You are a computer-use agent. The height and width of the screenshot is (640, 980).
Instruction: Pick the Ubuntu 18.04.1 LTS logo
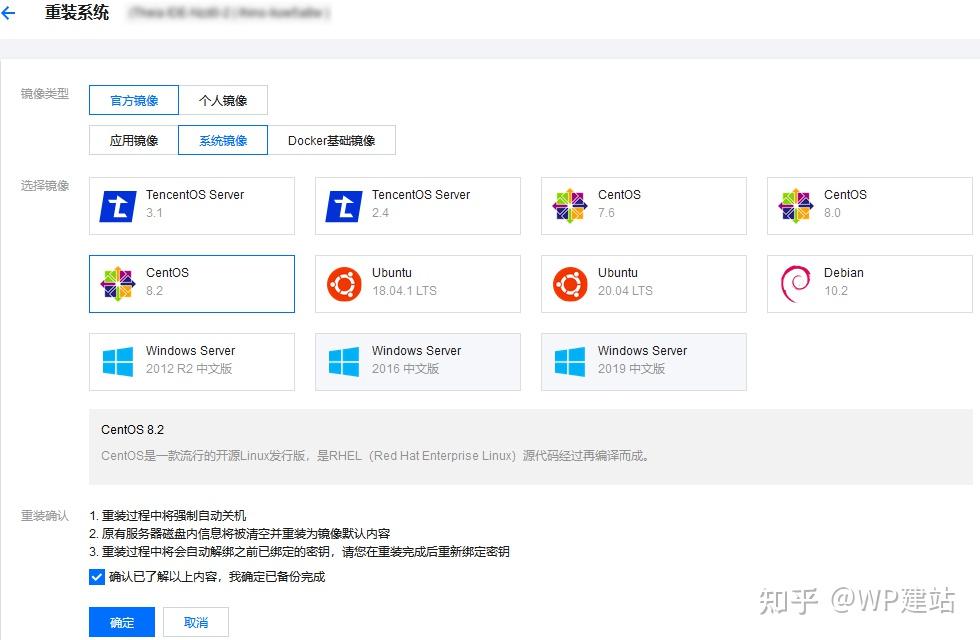[344, 284]
